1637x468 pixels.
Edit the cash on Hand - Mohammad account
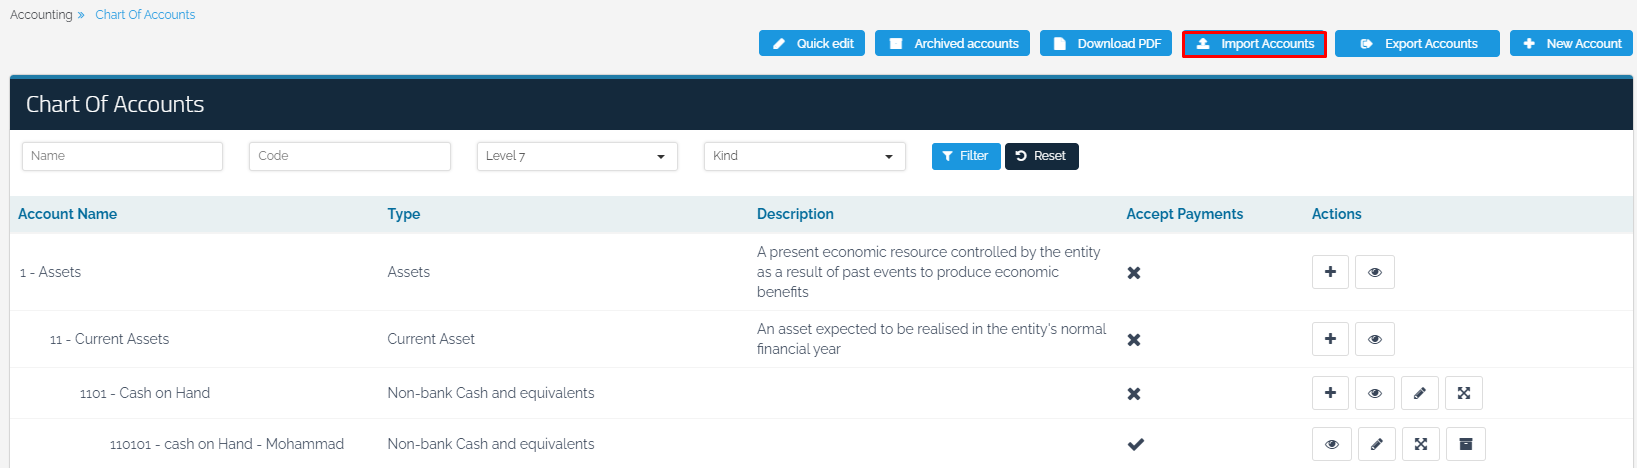(1376, 444)
